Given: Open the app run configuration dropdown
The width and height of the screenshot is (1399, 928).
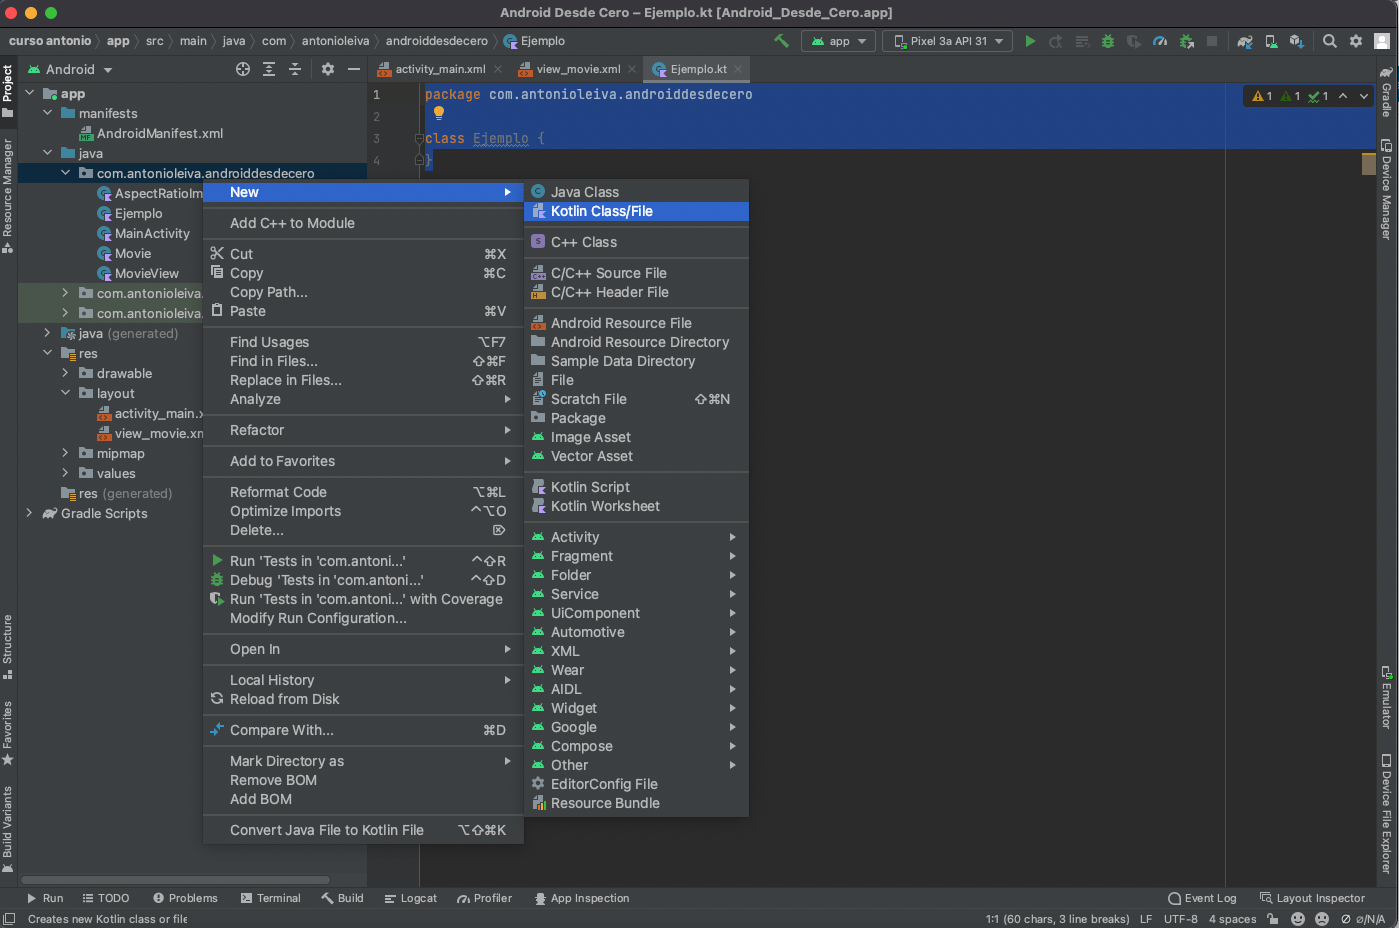Looking at the screenshot, I should pos(839,41).
